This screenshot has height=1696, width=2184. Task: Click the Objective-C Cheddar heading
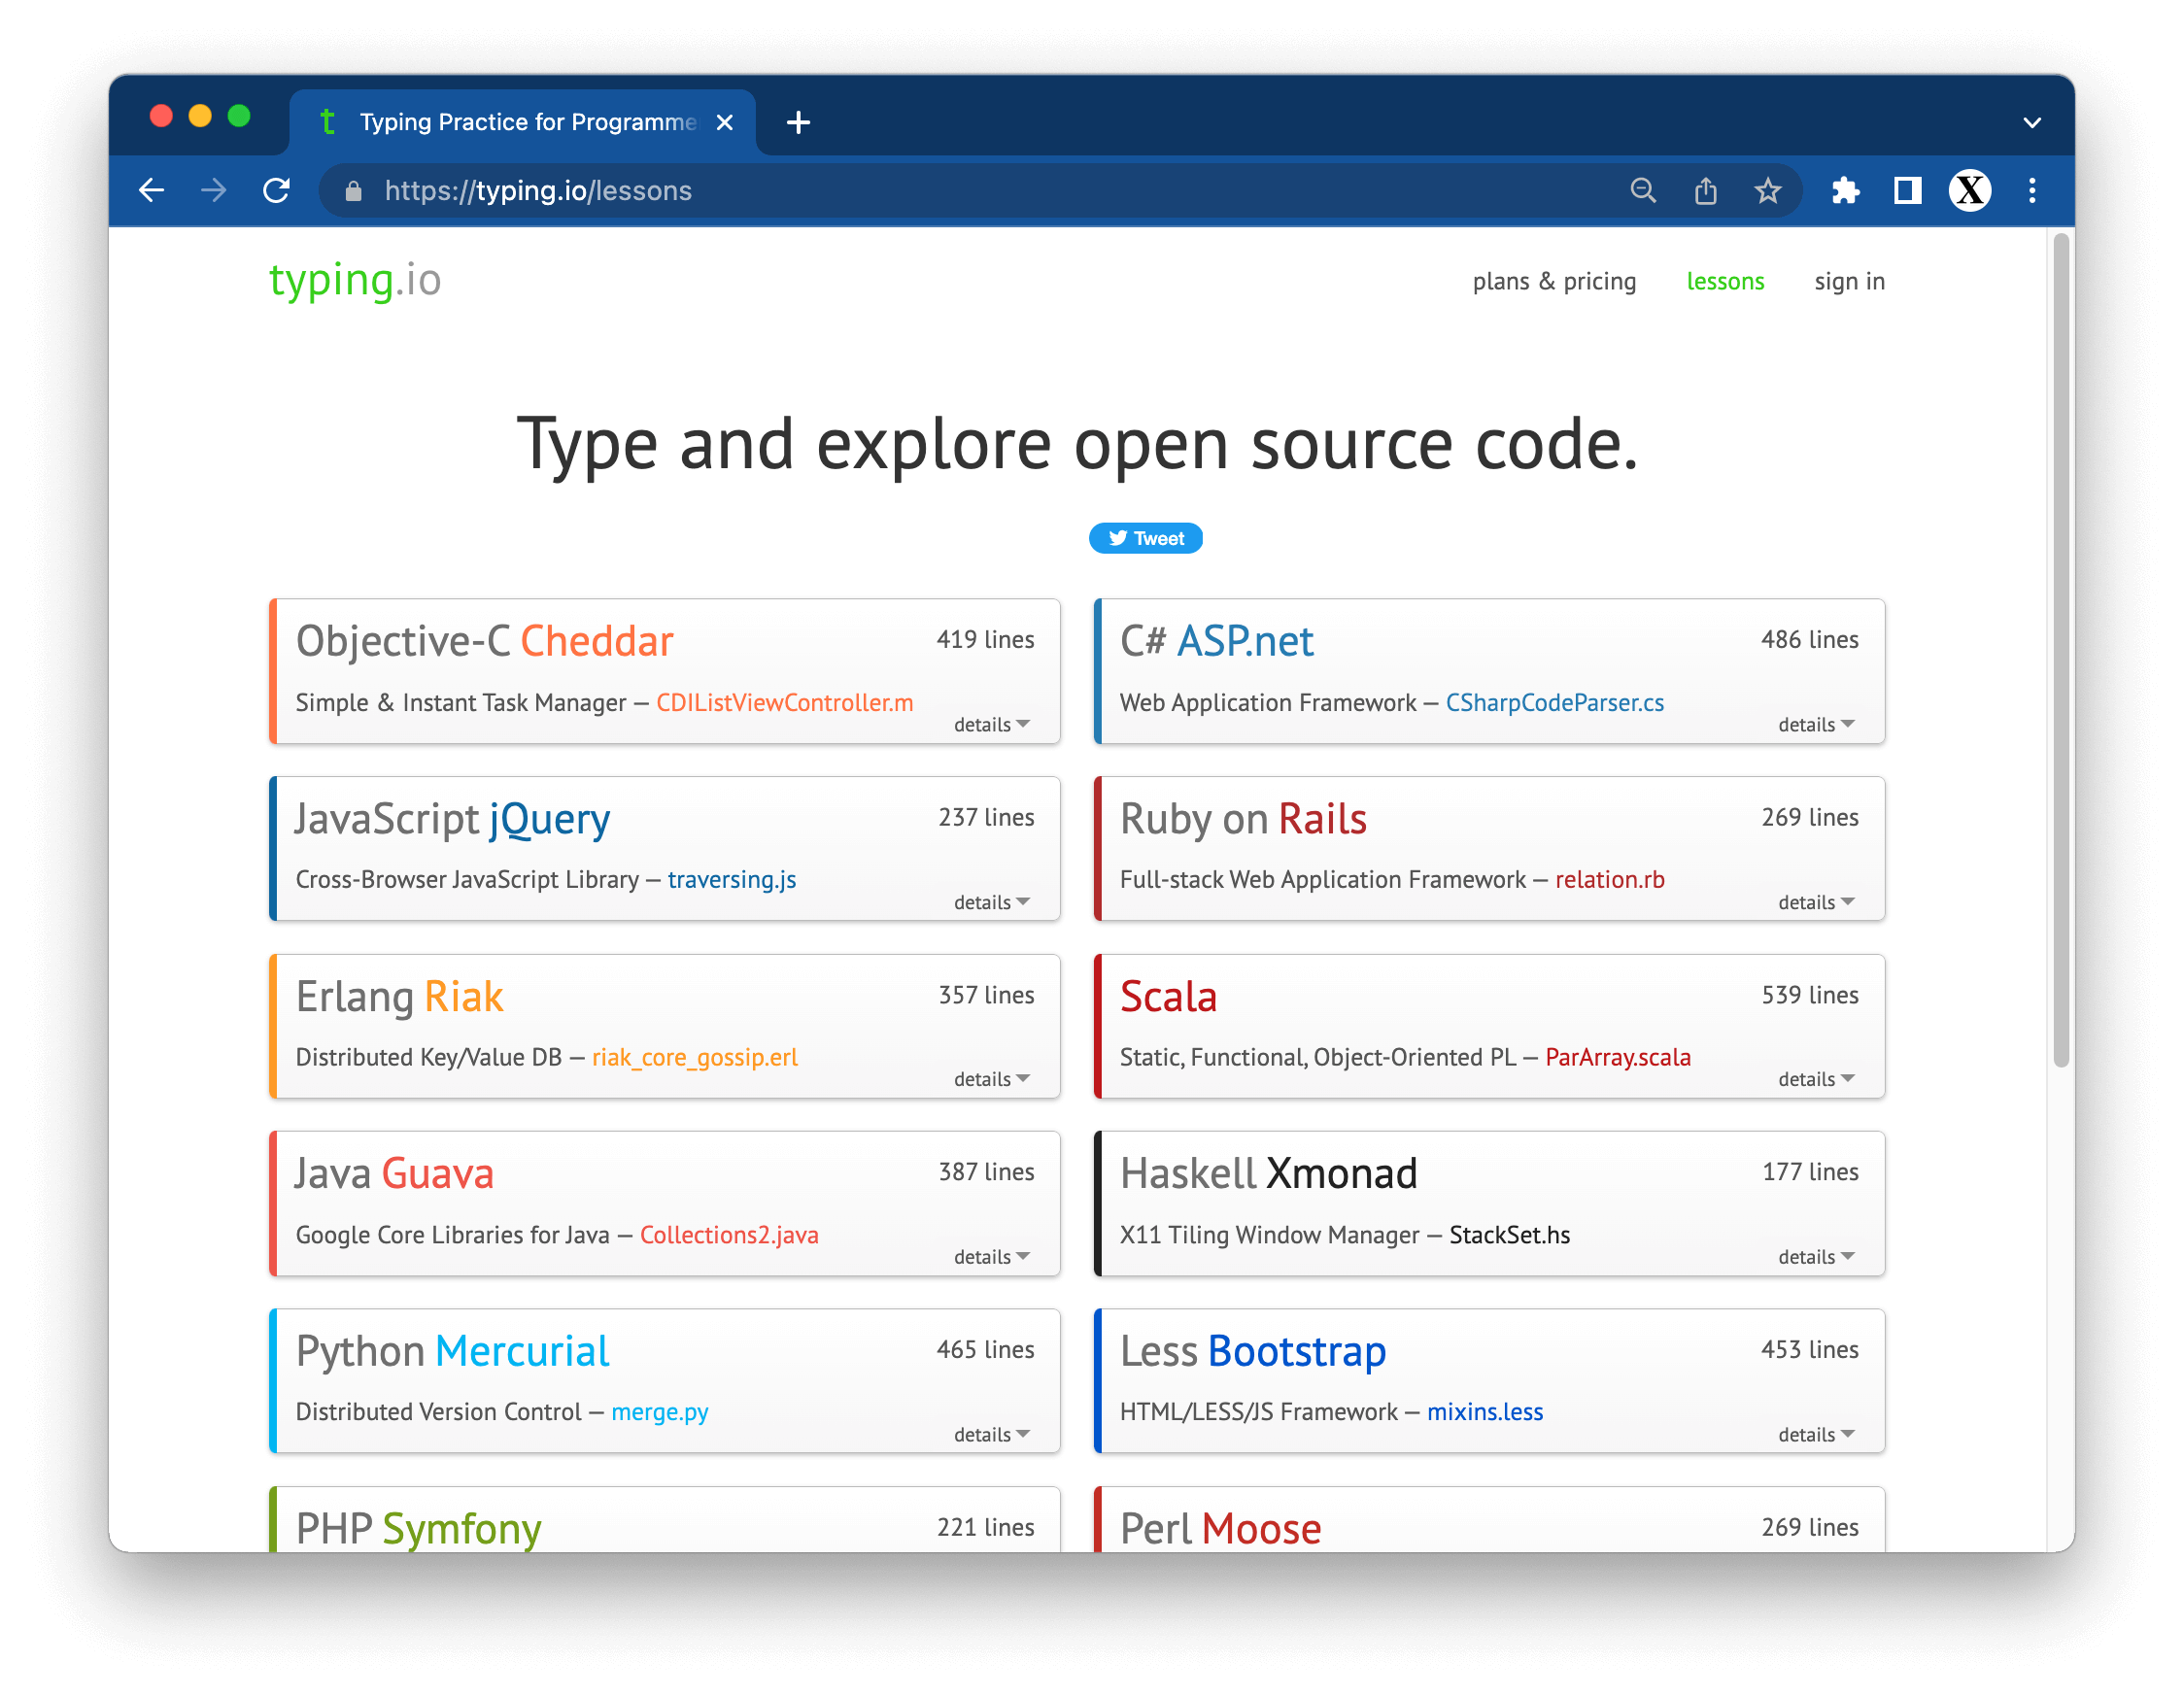(484, 641)
